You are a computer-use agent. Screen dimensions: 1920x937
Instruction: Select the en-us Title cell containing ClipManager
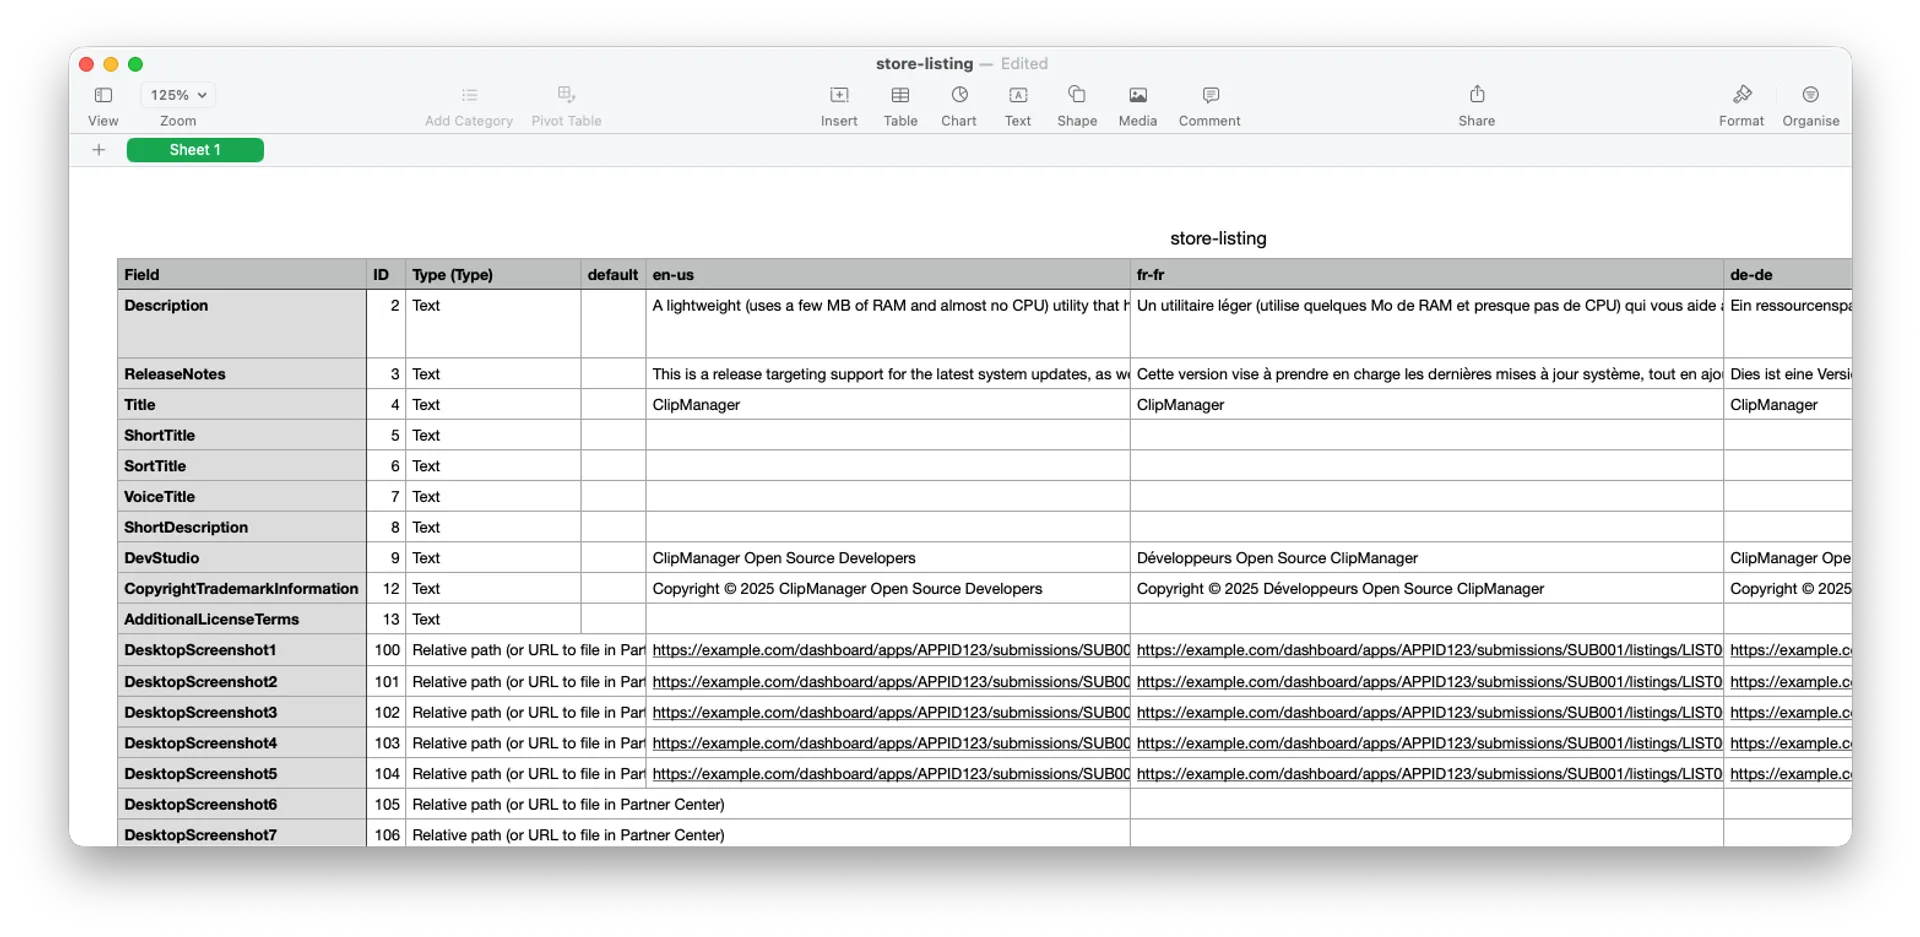tap(887, 405)
